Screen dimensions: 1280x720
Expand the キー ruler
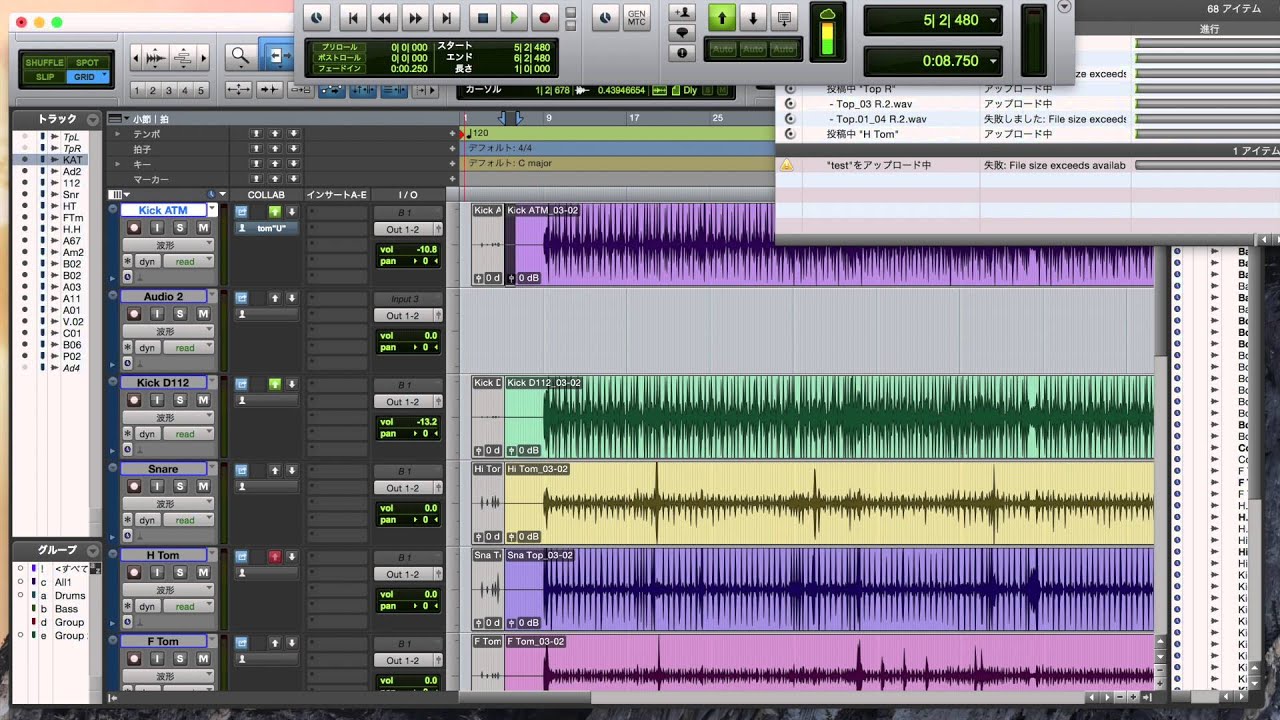(118, 163)
